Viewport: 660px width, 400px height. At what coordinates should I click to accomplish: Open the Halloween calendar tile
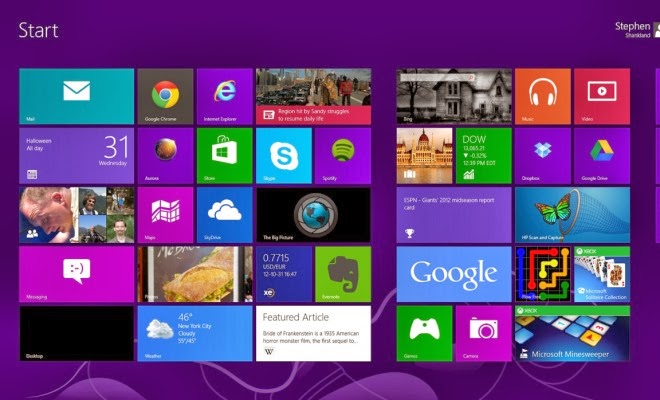click(x=77, y=156)
